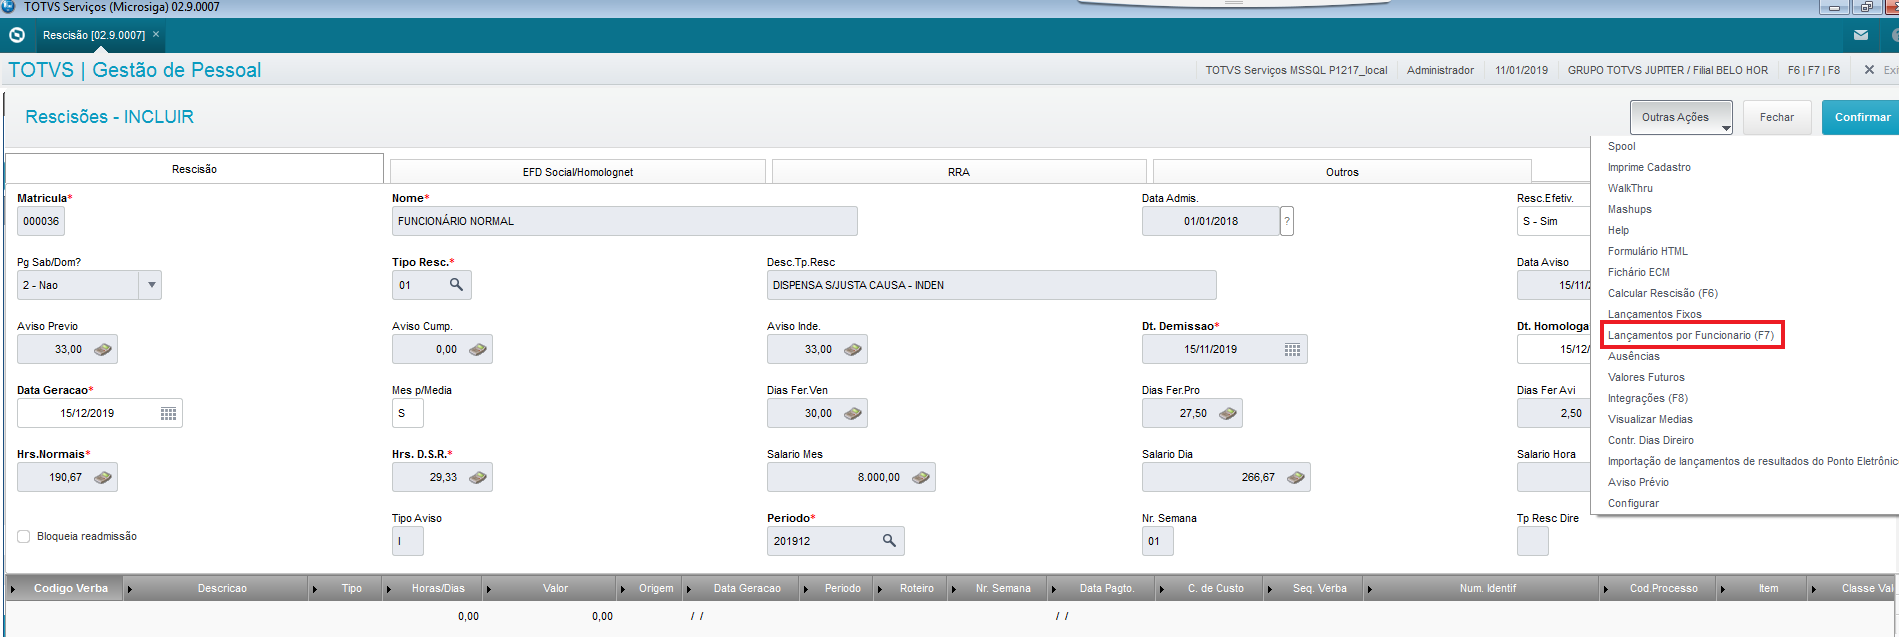Click the Nome input field

(624, 221)
